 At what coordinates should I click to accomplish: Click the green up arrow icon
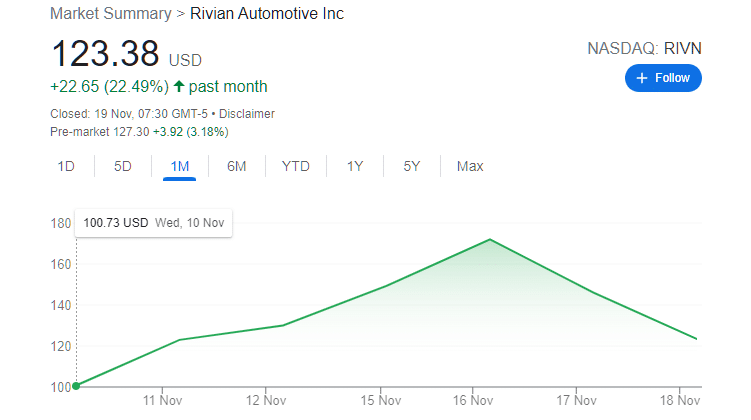pyautogui.click(x=179, y=86)
